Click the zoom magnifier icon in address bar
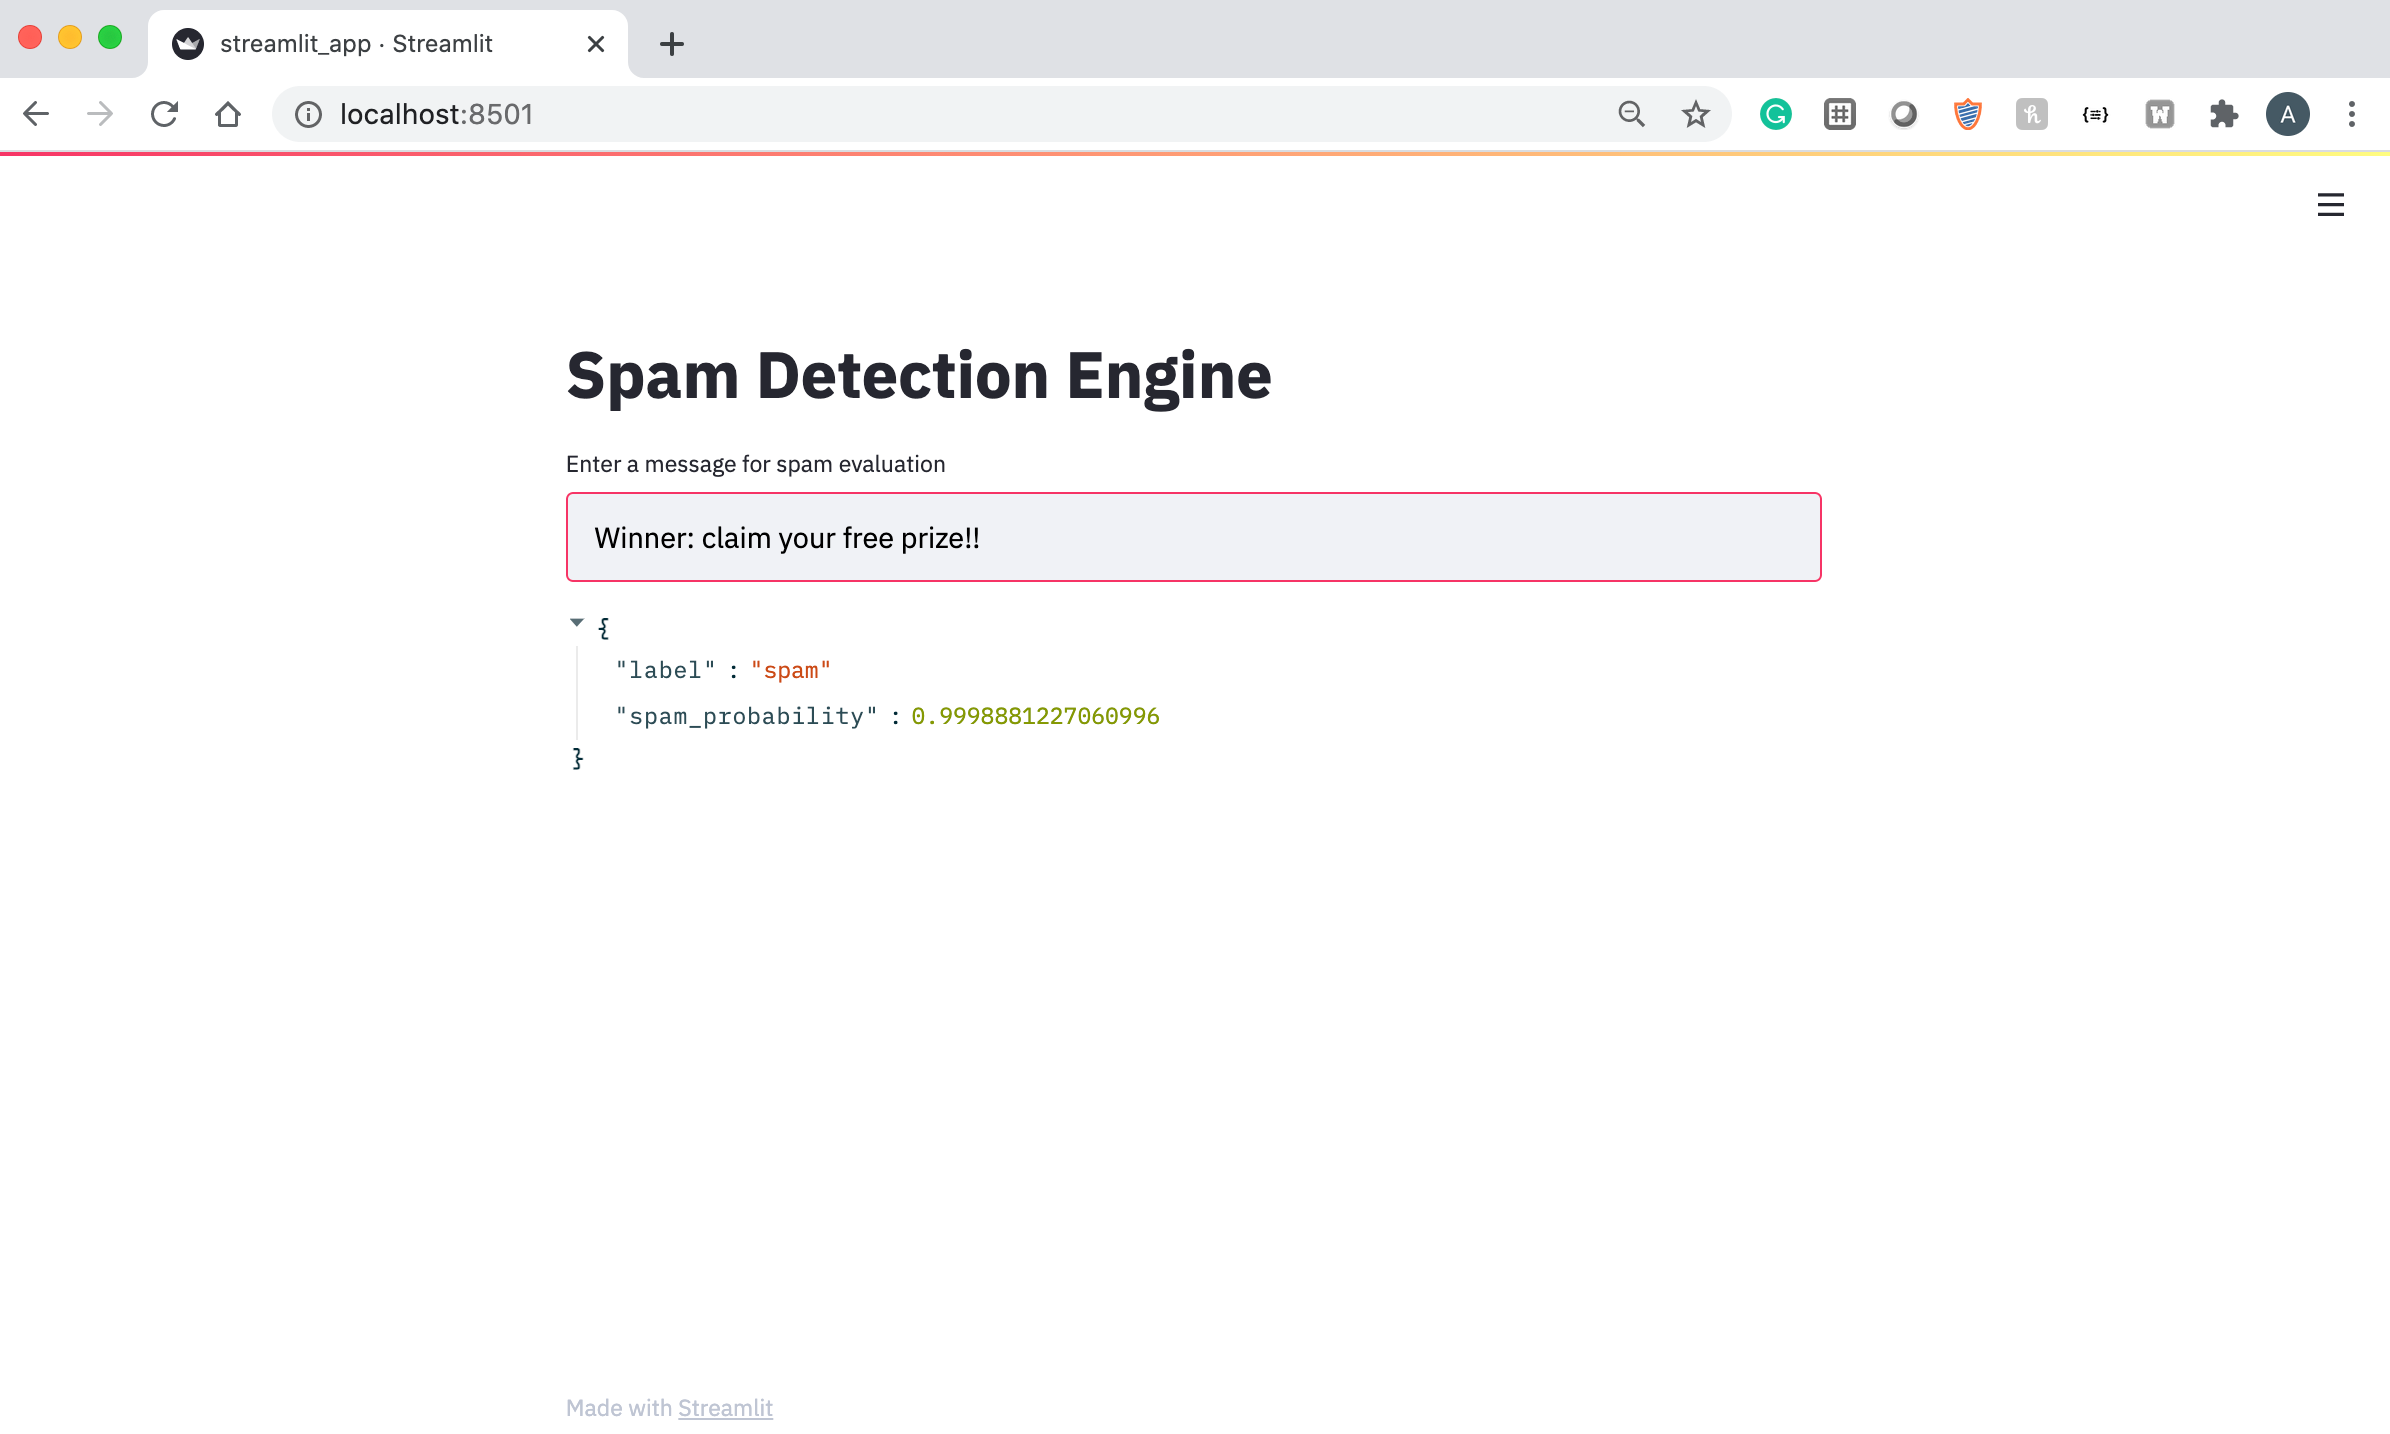Viewport: 2390px width, 1434px height. coord(1631,115)
